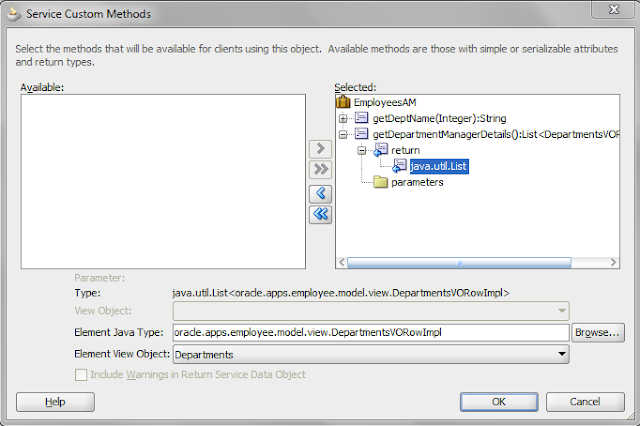Click the getDepartmentManagerDetails method icon
Viewport: 640px width, 426px height.
[361, 134]
